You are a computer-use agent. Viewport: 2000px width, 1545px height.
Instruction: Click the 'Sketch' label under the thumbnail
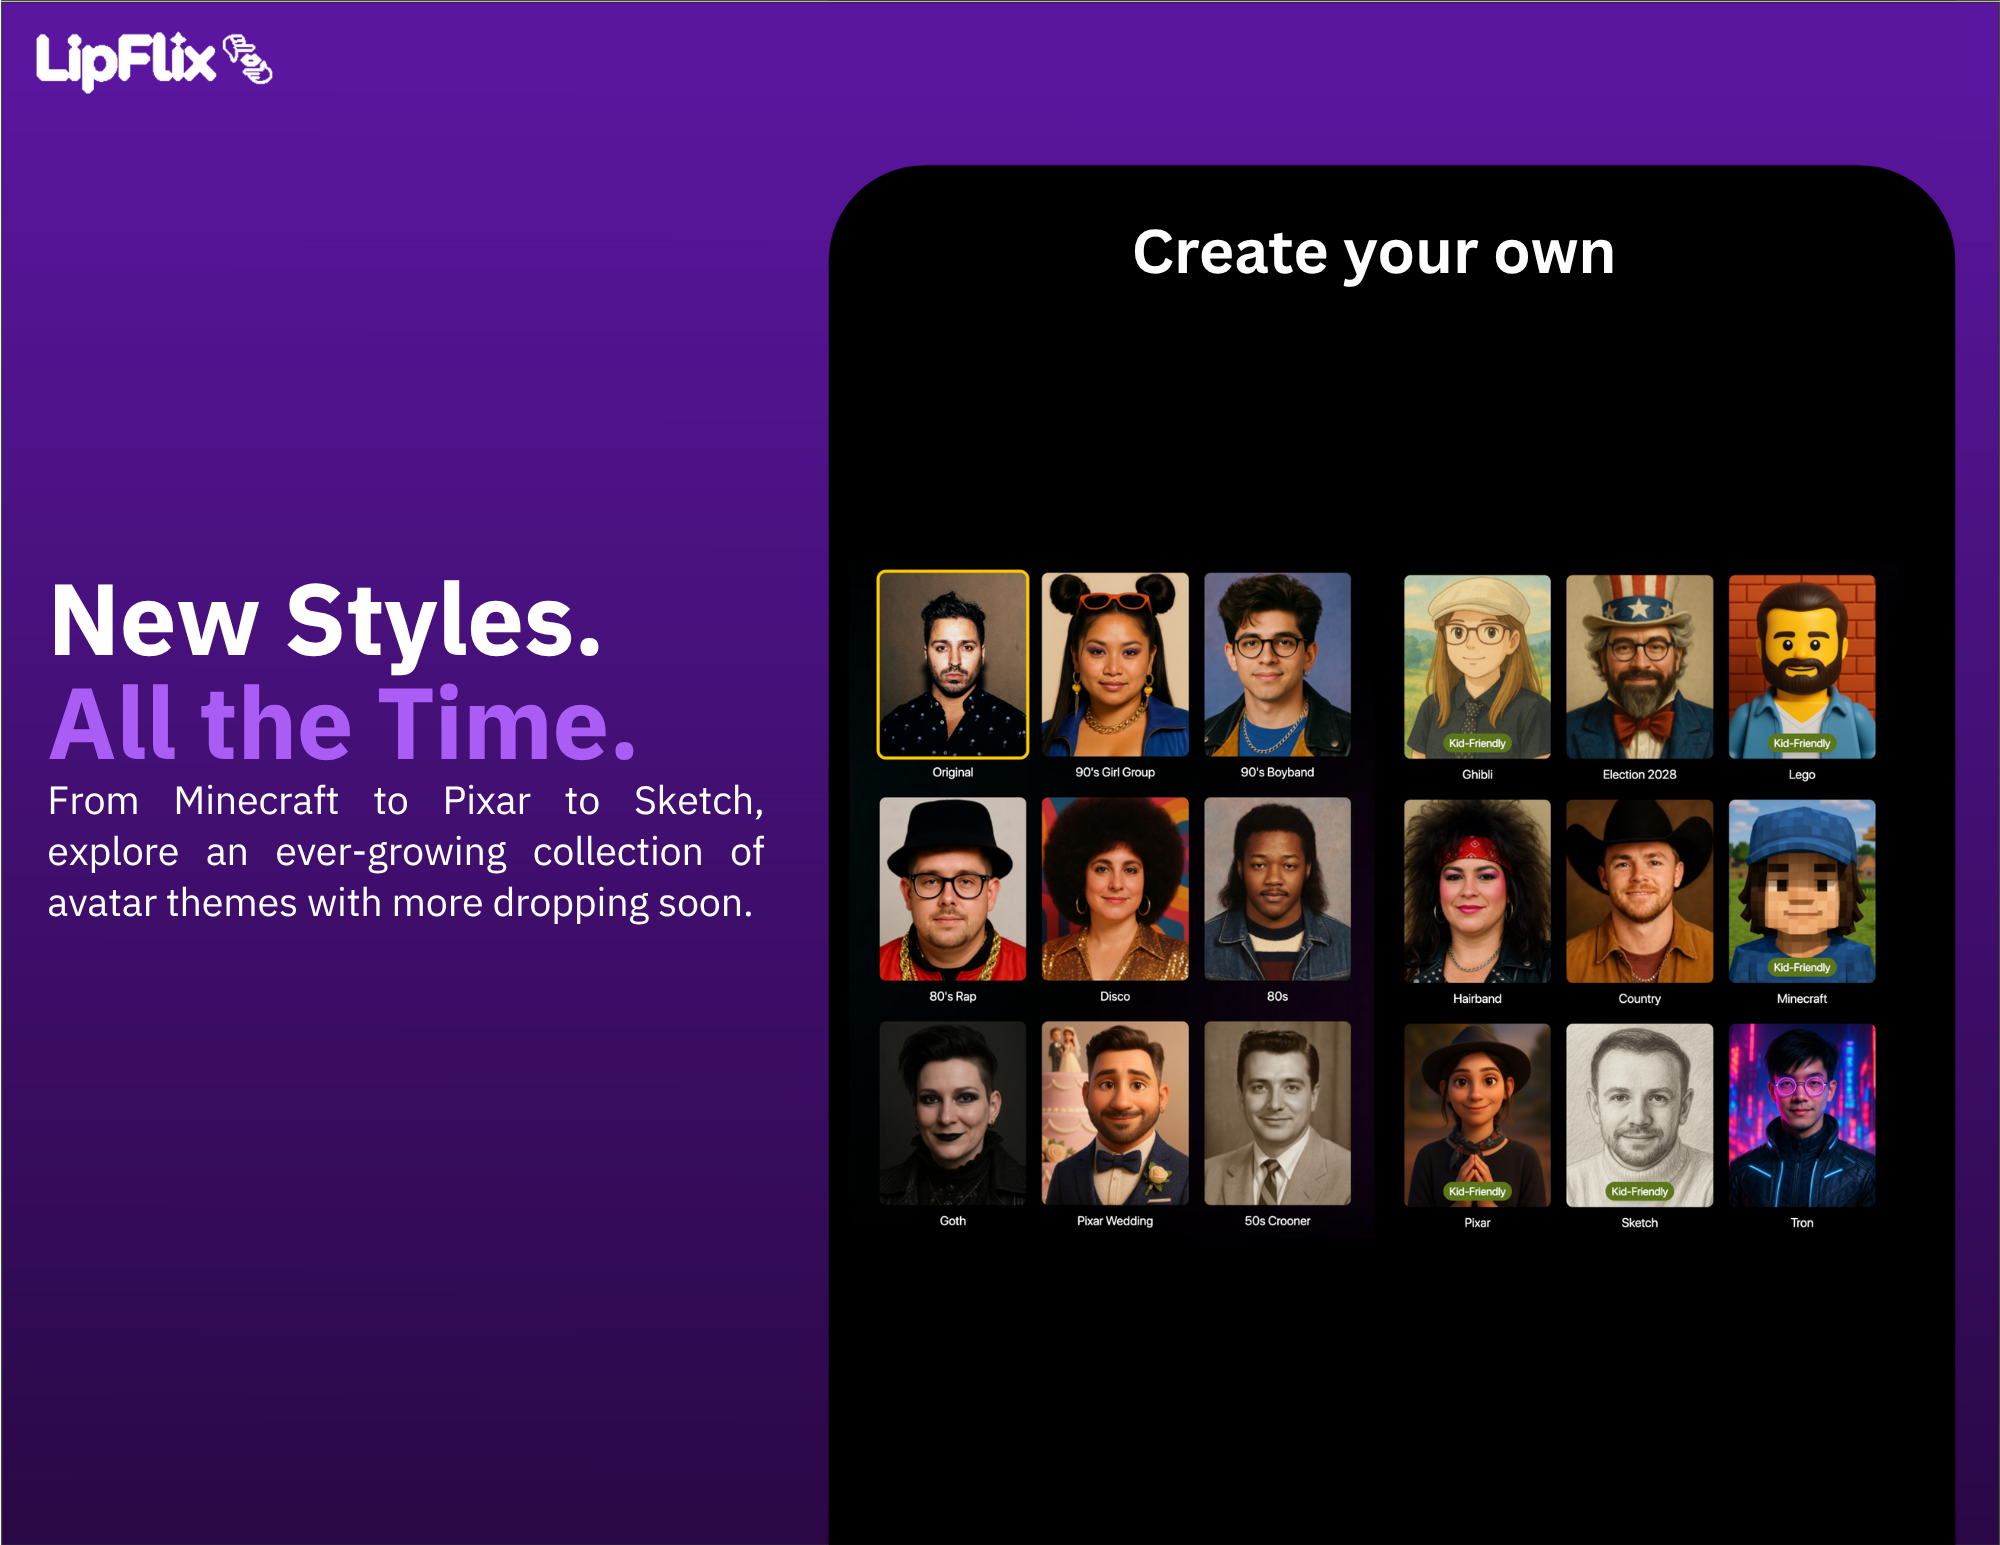tap(1639, 1223)
